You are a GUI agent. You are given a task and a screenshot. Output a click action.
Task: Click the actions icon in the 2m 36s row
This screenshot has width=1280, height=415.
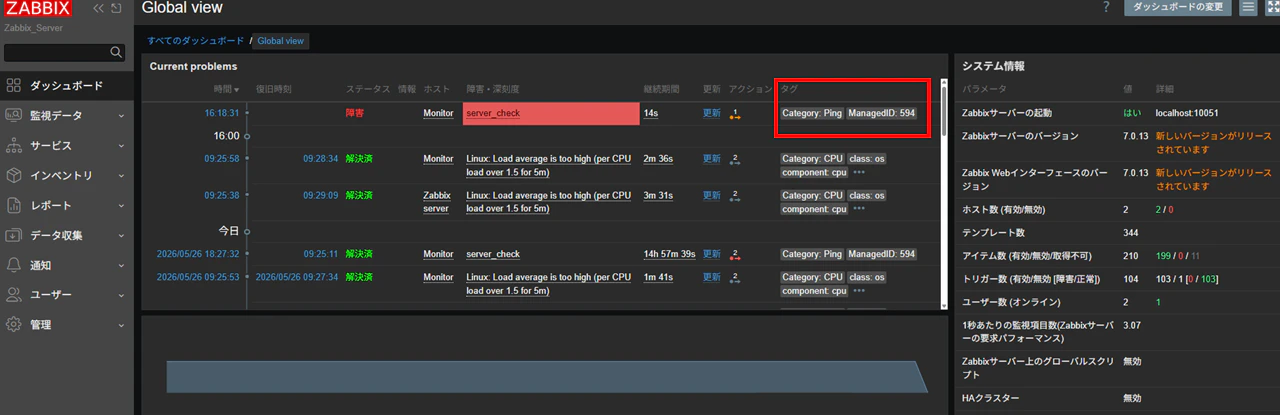(734, 160)
